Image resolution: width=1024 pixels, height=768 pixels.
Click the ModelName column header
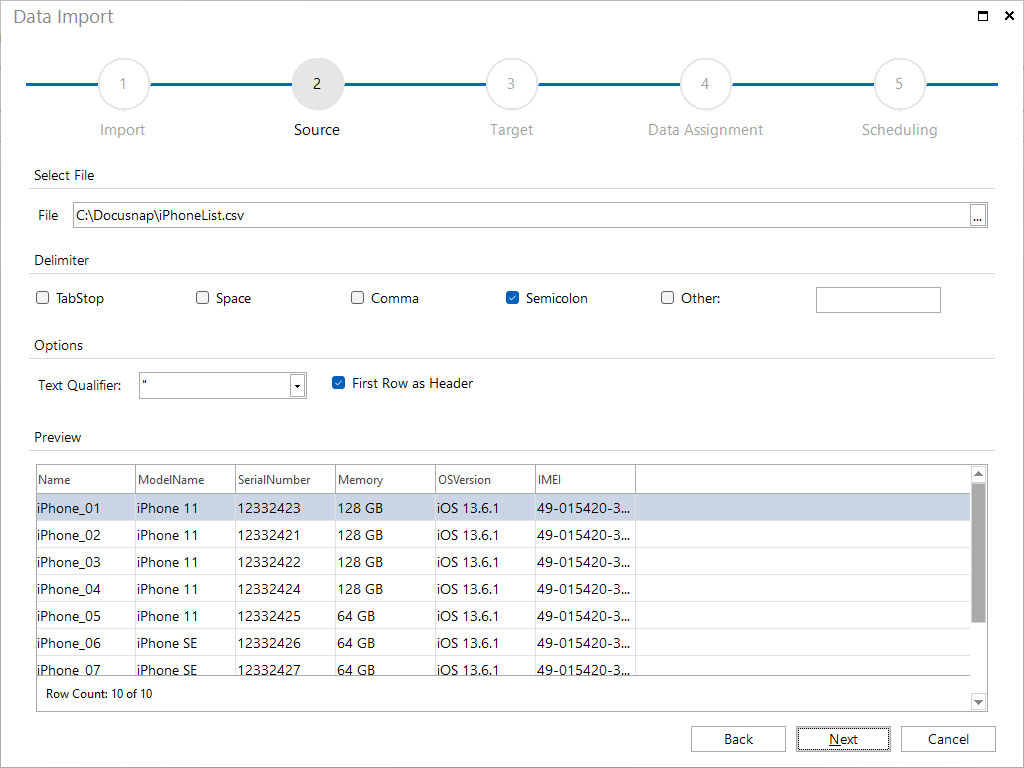coord(185,479)
